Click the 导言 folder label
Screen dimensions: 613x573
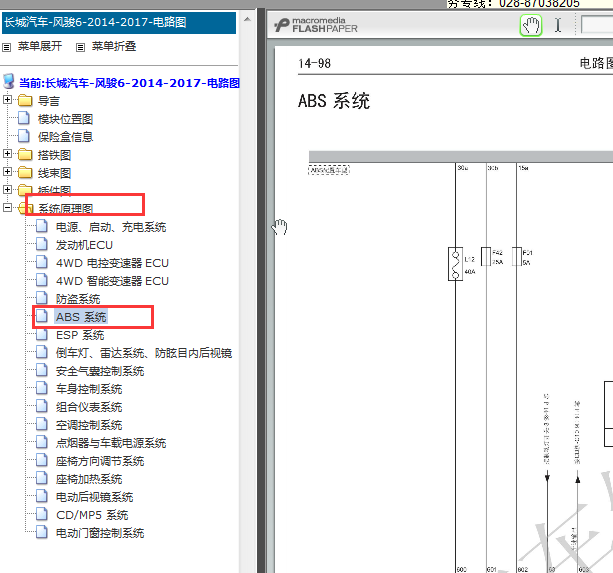coord(48,101)
